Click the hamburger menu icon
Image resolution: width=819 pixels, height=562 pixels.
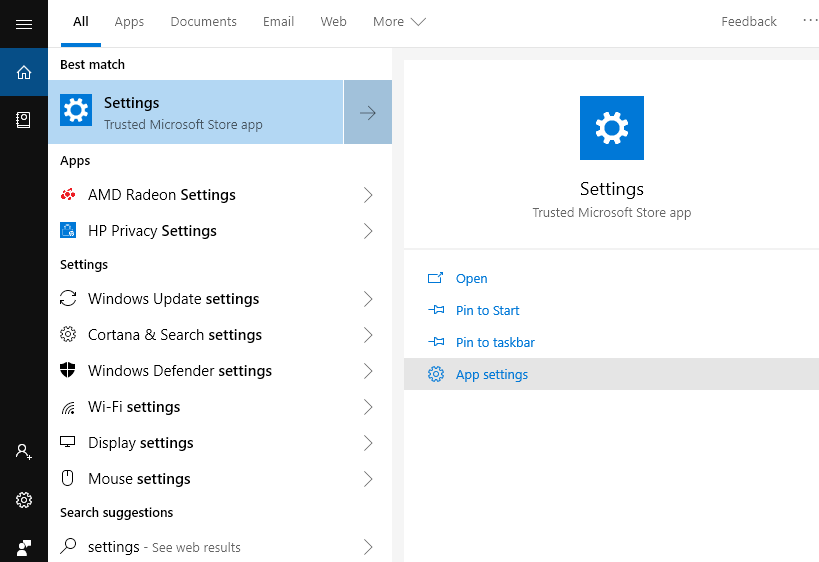pyautogui.click(x=24, y=24)
